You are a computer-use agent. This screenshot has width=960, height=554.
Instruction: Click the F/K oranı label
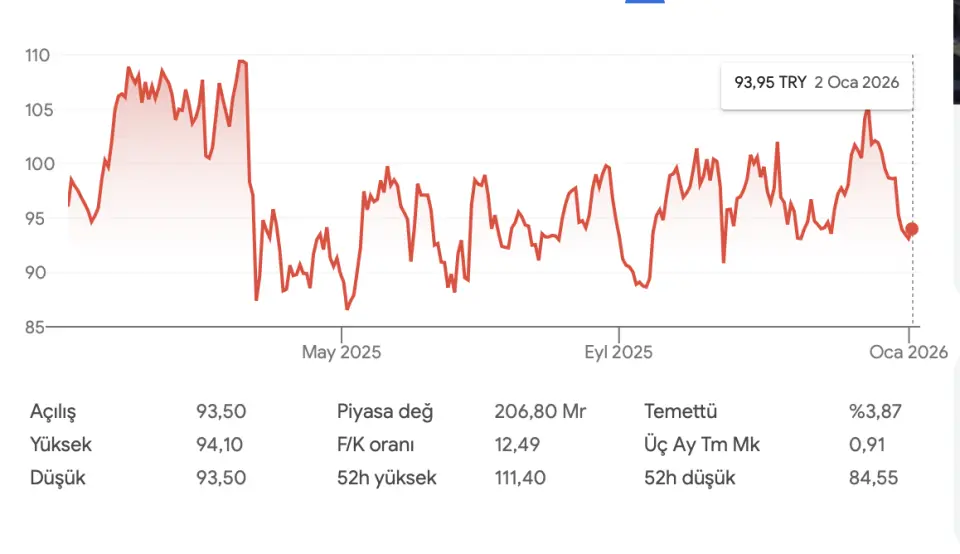[376, 445]
